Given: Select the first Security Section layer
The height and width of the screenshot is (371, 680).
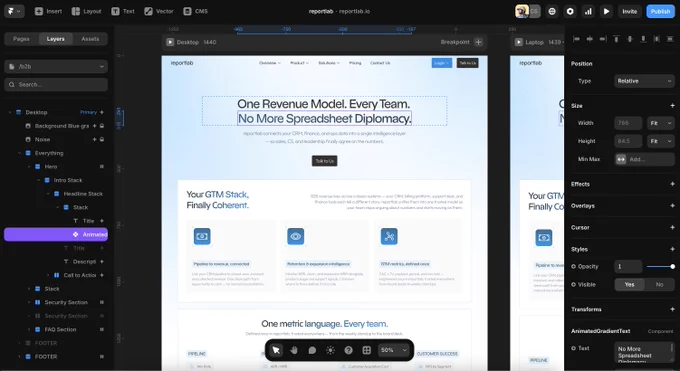Looking at the screenshot, I should point(66,302).
